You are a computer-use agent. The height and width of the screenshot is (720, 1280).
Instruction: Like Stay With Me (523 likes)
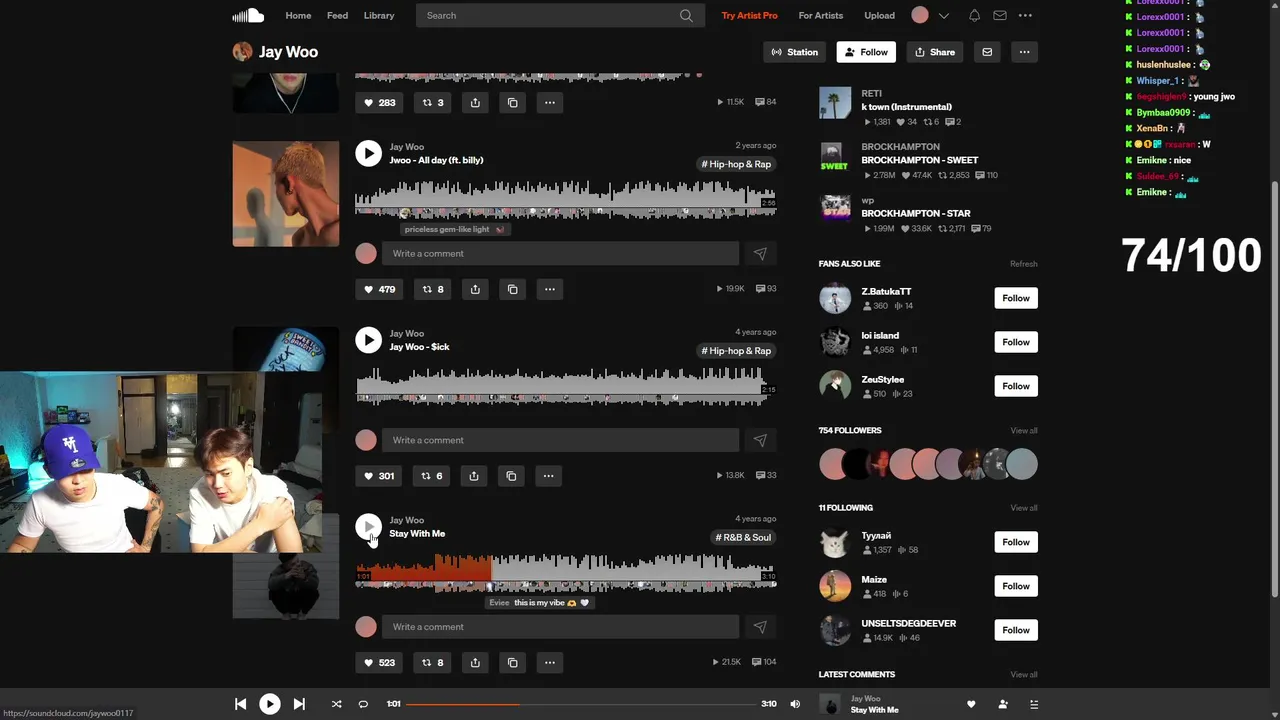click(x=379, y=662)
